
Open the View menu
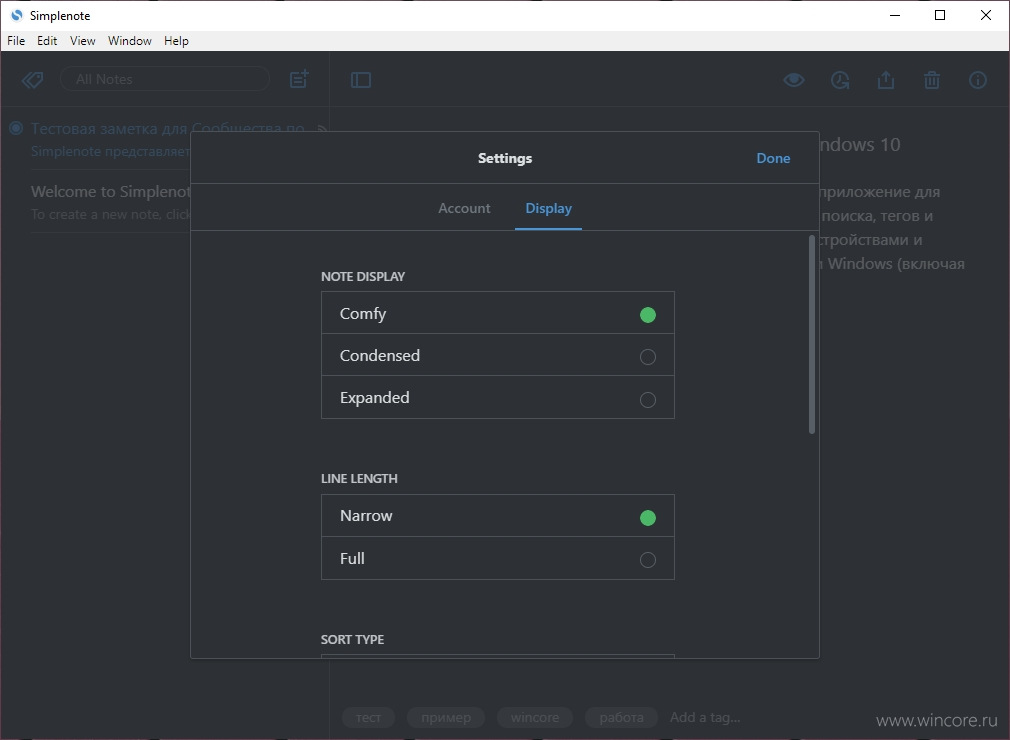82,41
